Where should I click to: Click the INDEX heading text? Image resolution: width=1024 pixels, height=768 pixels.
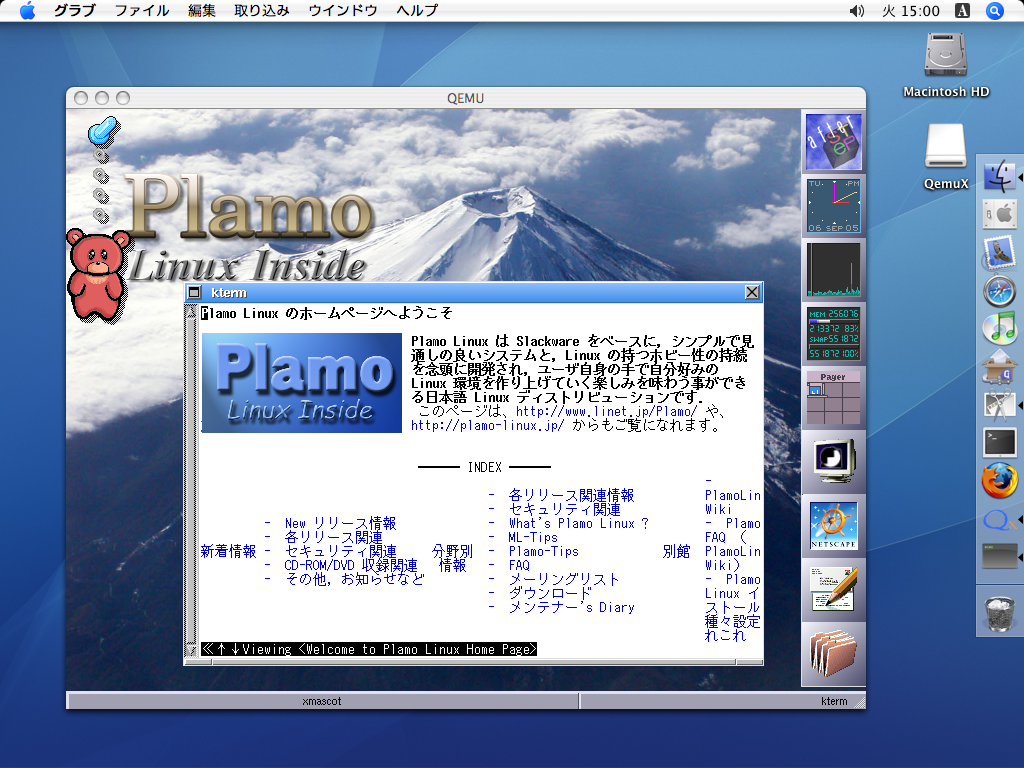pyautogui.click(x=485, y=467)
